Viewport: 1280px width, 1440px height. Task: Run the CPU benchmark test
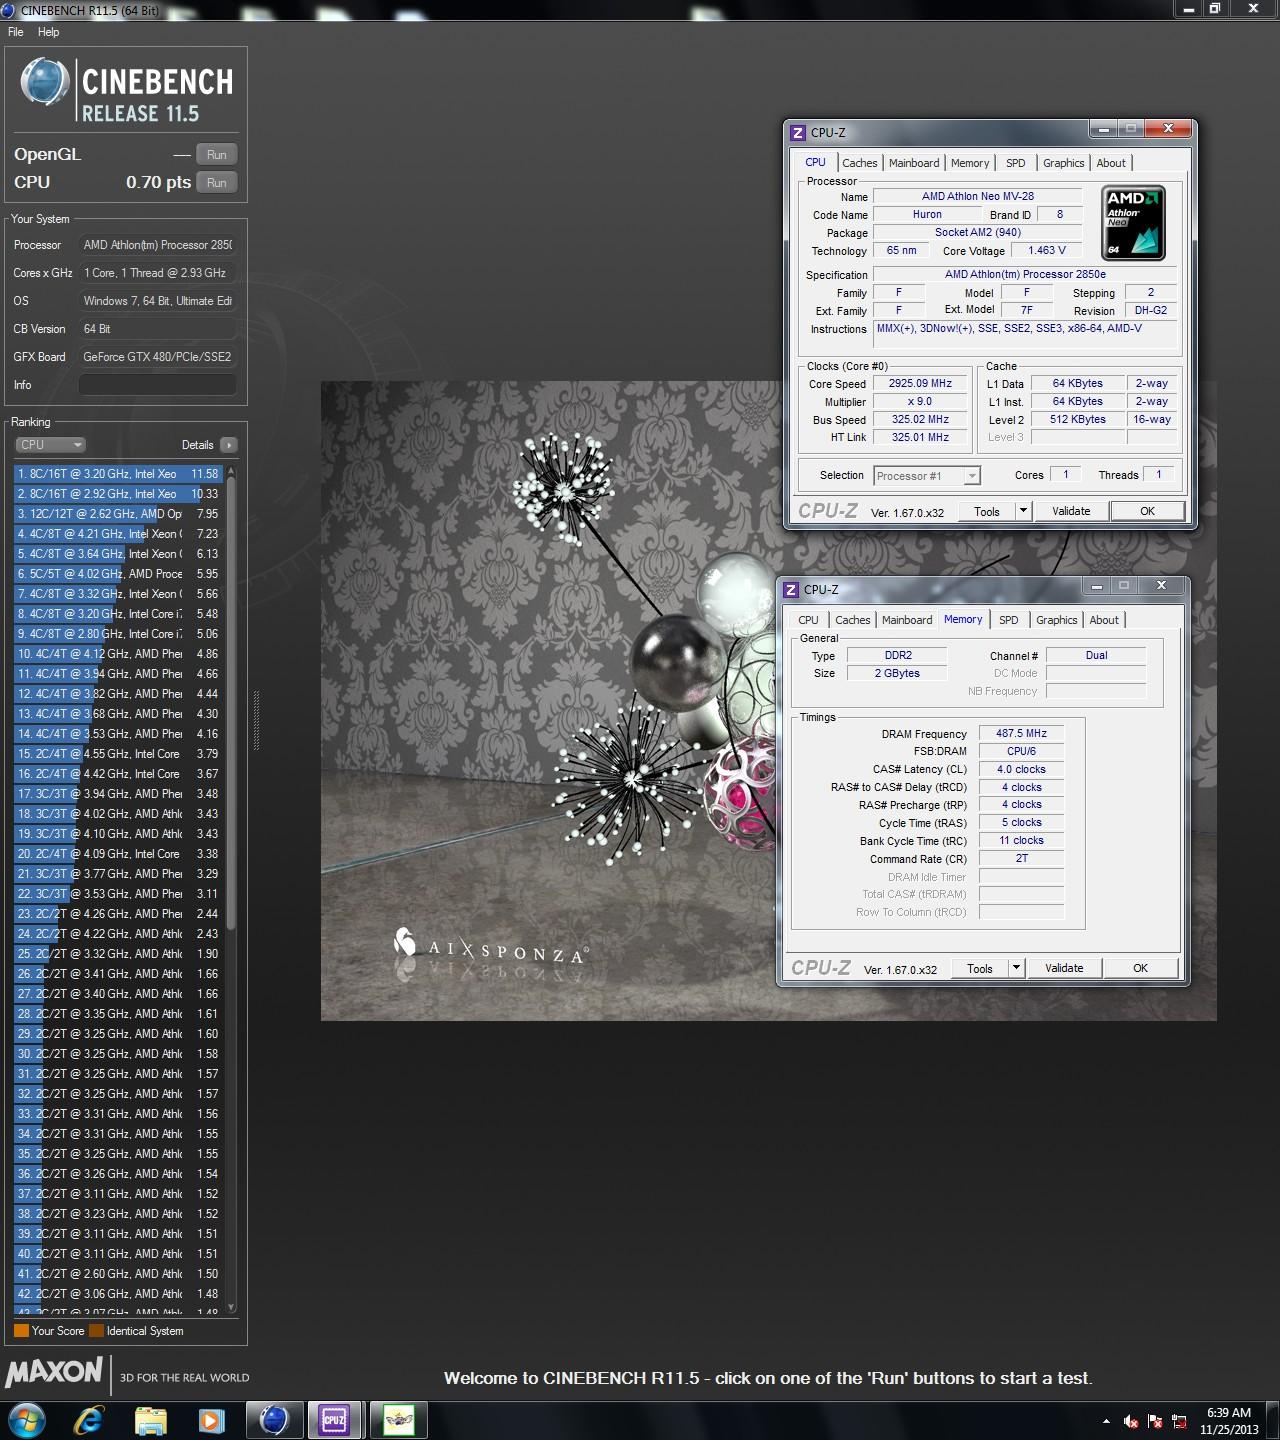pyautogui.click(x=217, y=183)
